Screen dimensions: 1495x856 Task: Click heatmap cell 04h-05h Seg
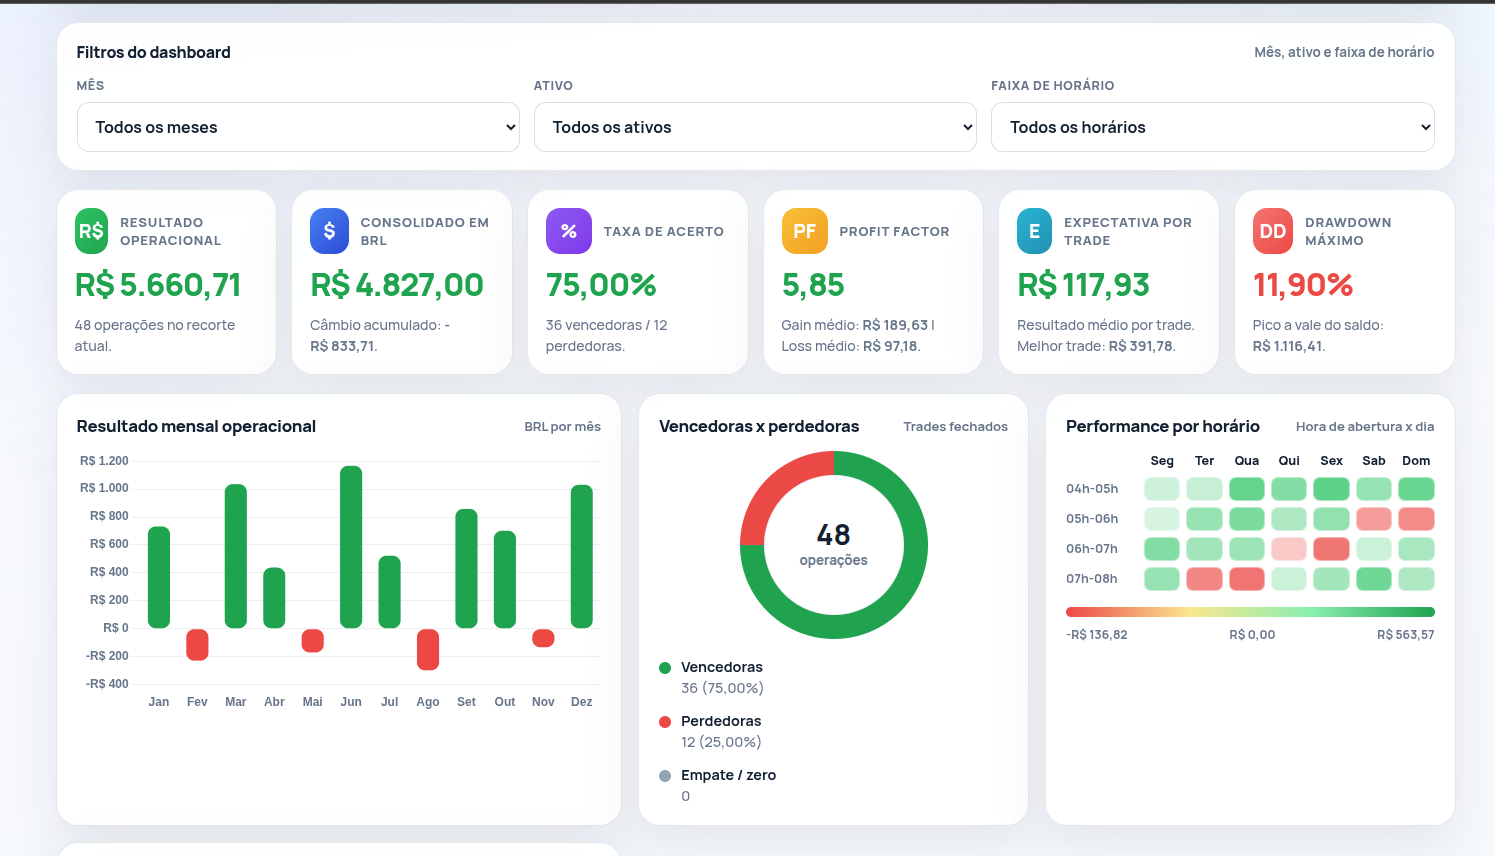1162,489
